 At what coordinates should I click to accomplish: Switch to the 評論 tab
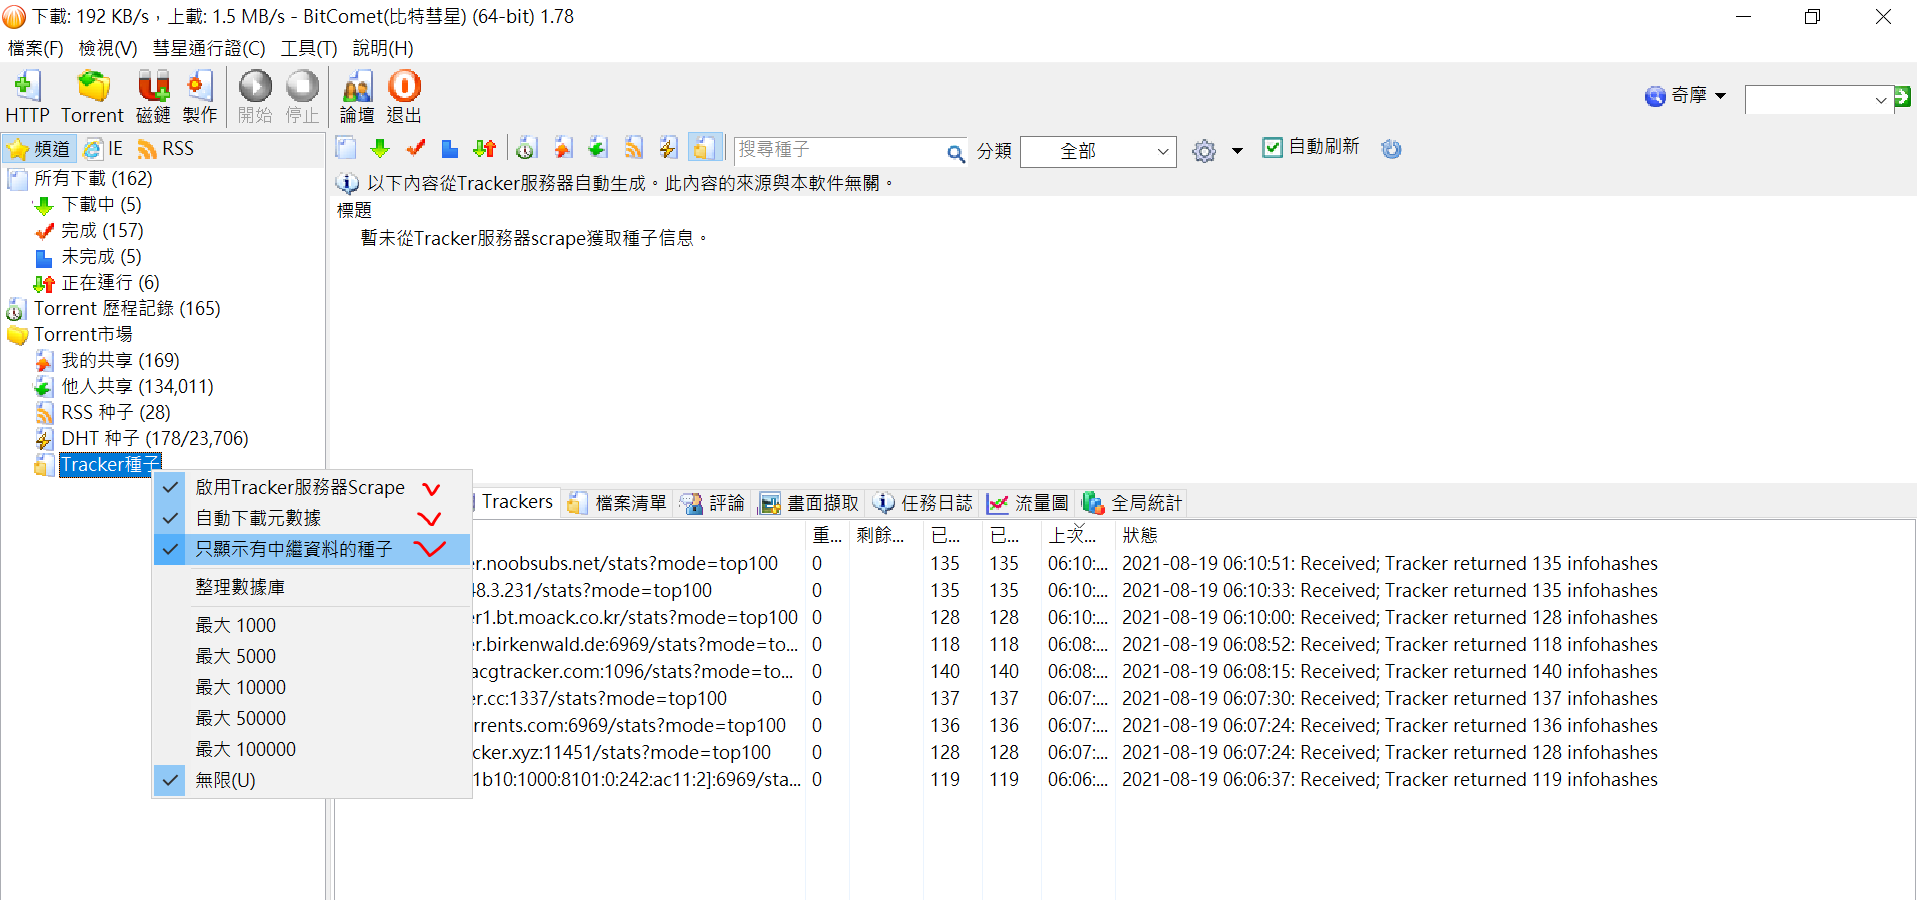(x=714, y=503)
